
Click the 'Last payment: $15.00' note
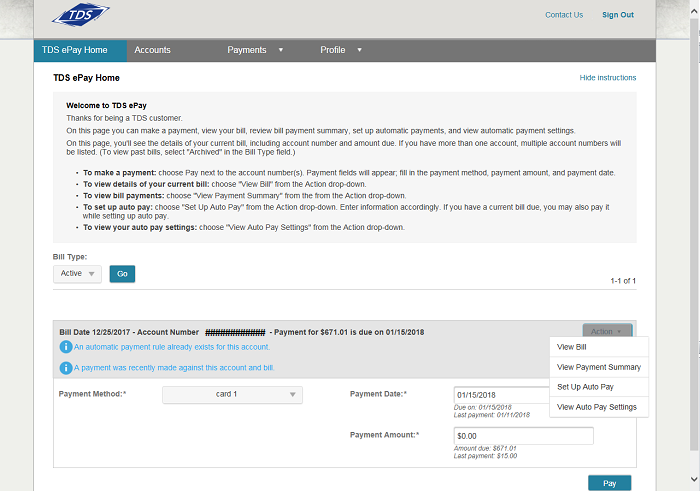tap(485, 456)
